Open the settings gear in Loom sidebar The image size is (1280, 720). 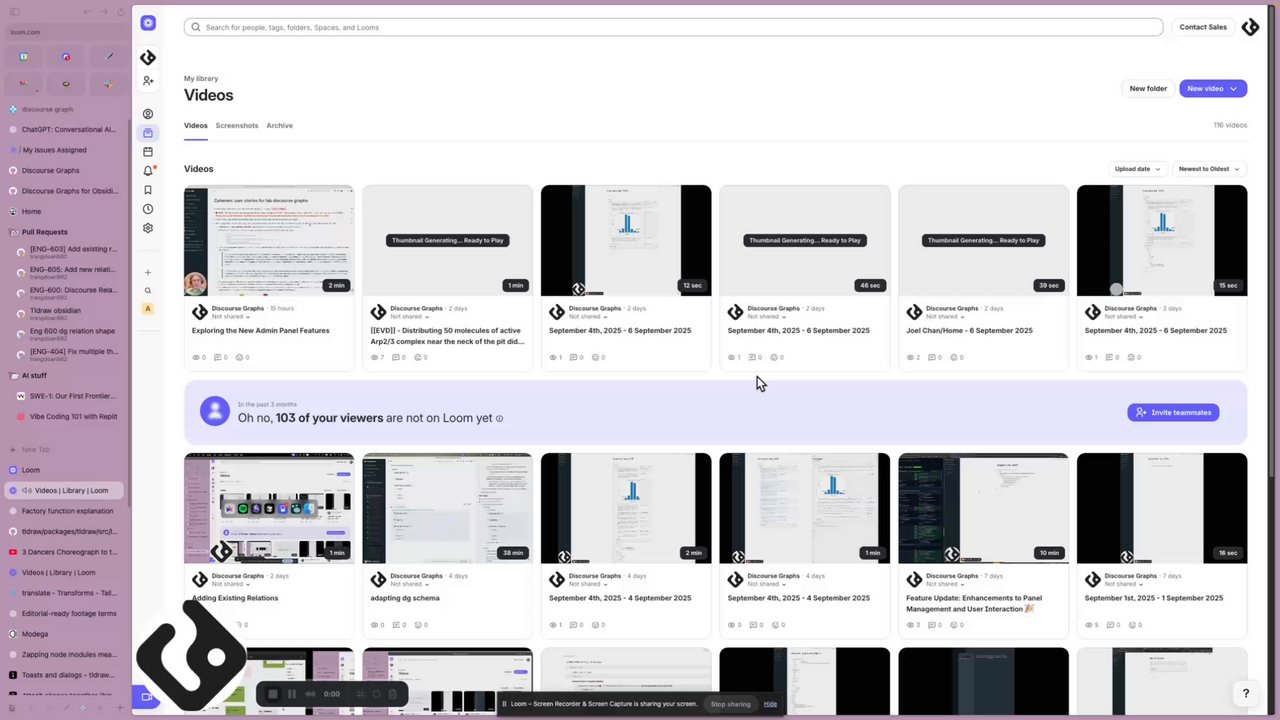(x=148, y=228)
